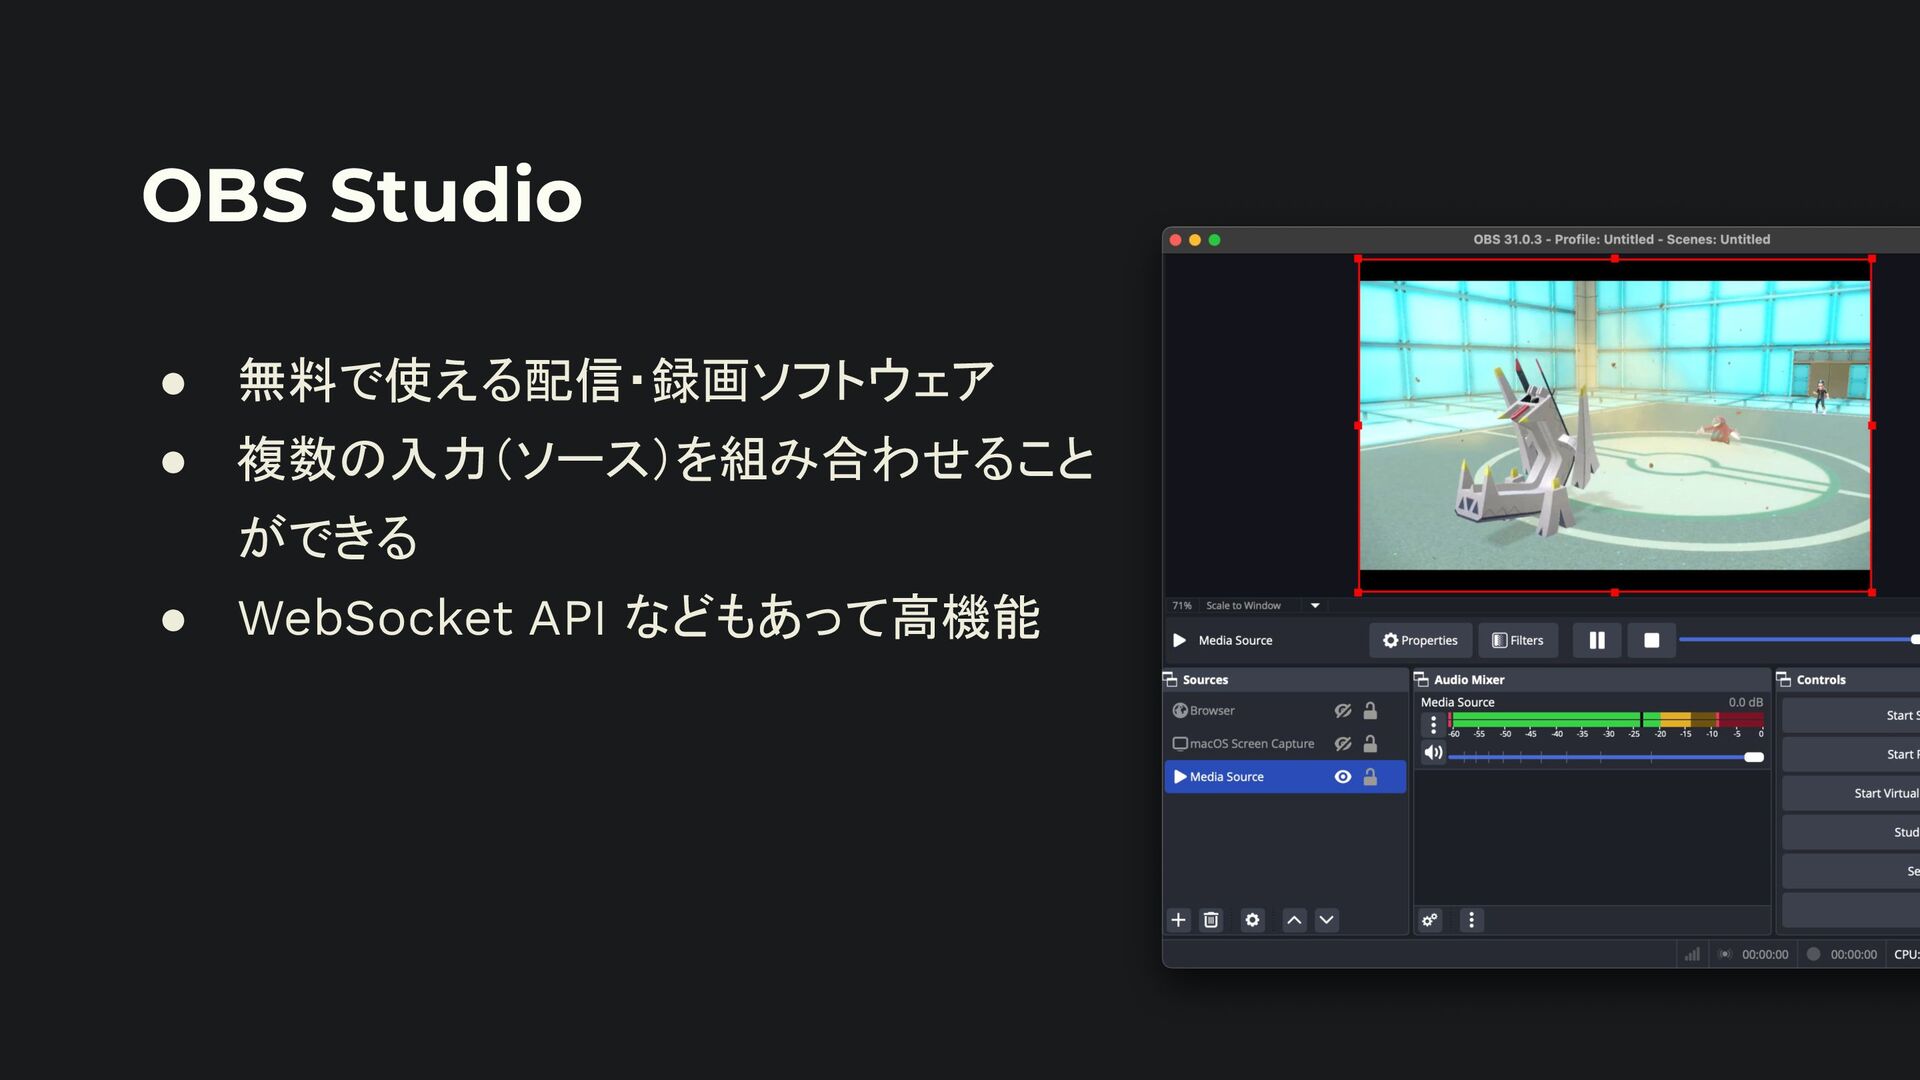
Task: Open Audio Mixer three-dot menu
Action: [1471, 920]
